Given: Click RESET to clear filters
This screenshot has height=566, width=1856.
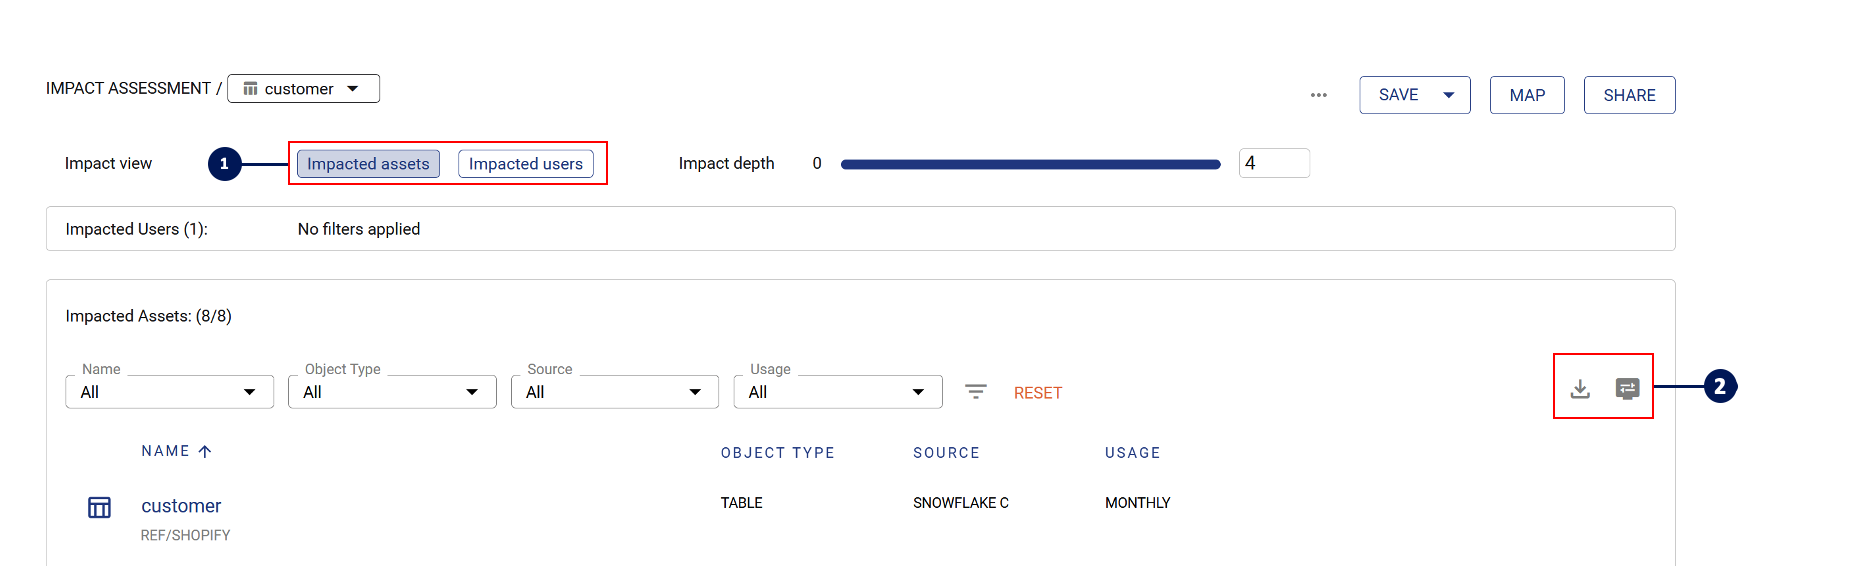Looking at the screenshot, I should click(1037, 393).
